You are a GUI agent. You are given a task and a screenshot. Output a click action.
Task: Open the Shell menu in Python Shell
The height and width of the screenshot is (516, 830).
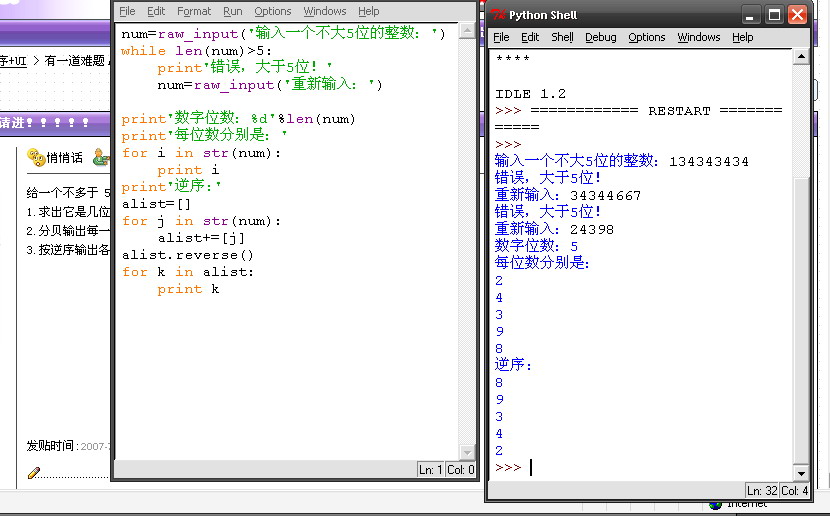coord(562,37)
